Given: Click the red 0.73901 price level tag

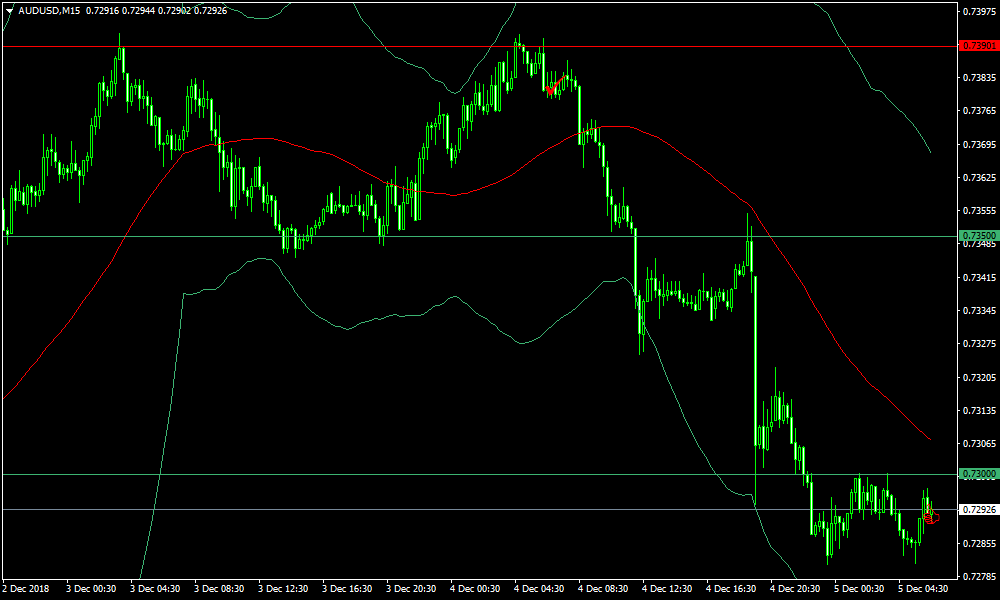Looking at the screenshot, I should pos(979,46).
